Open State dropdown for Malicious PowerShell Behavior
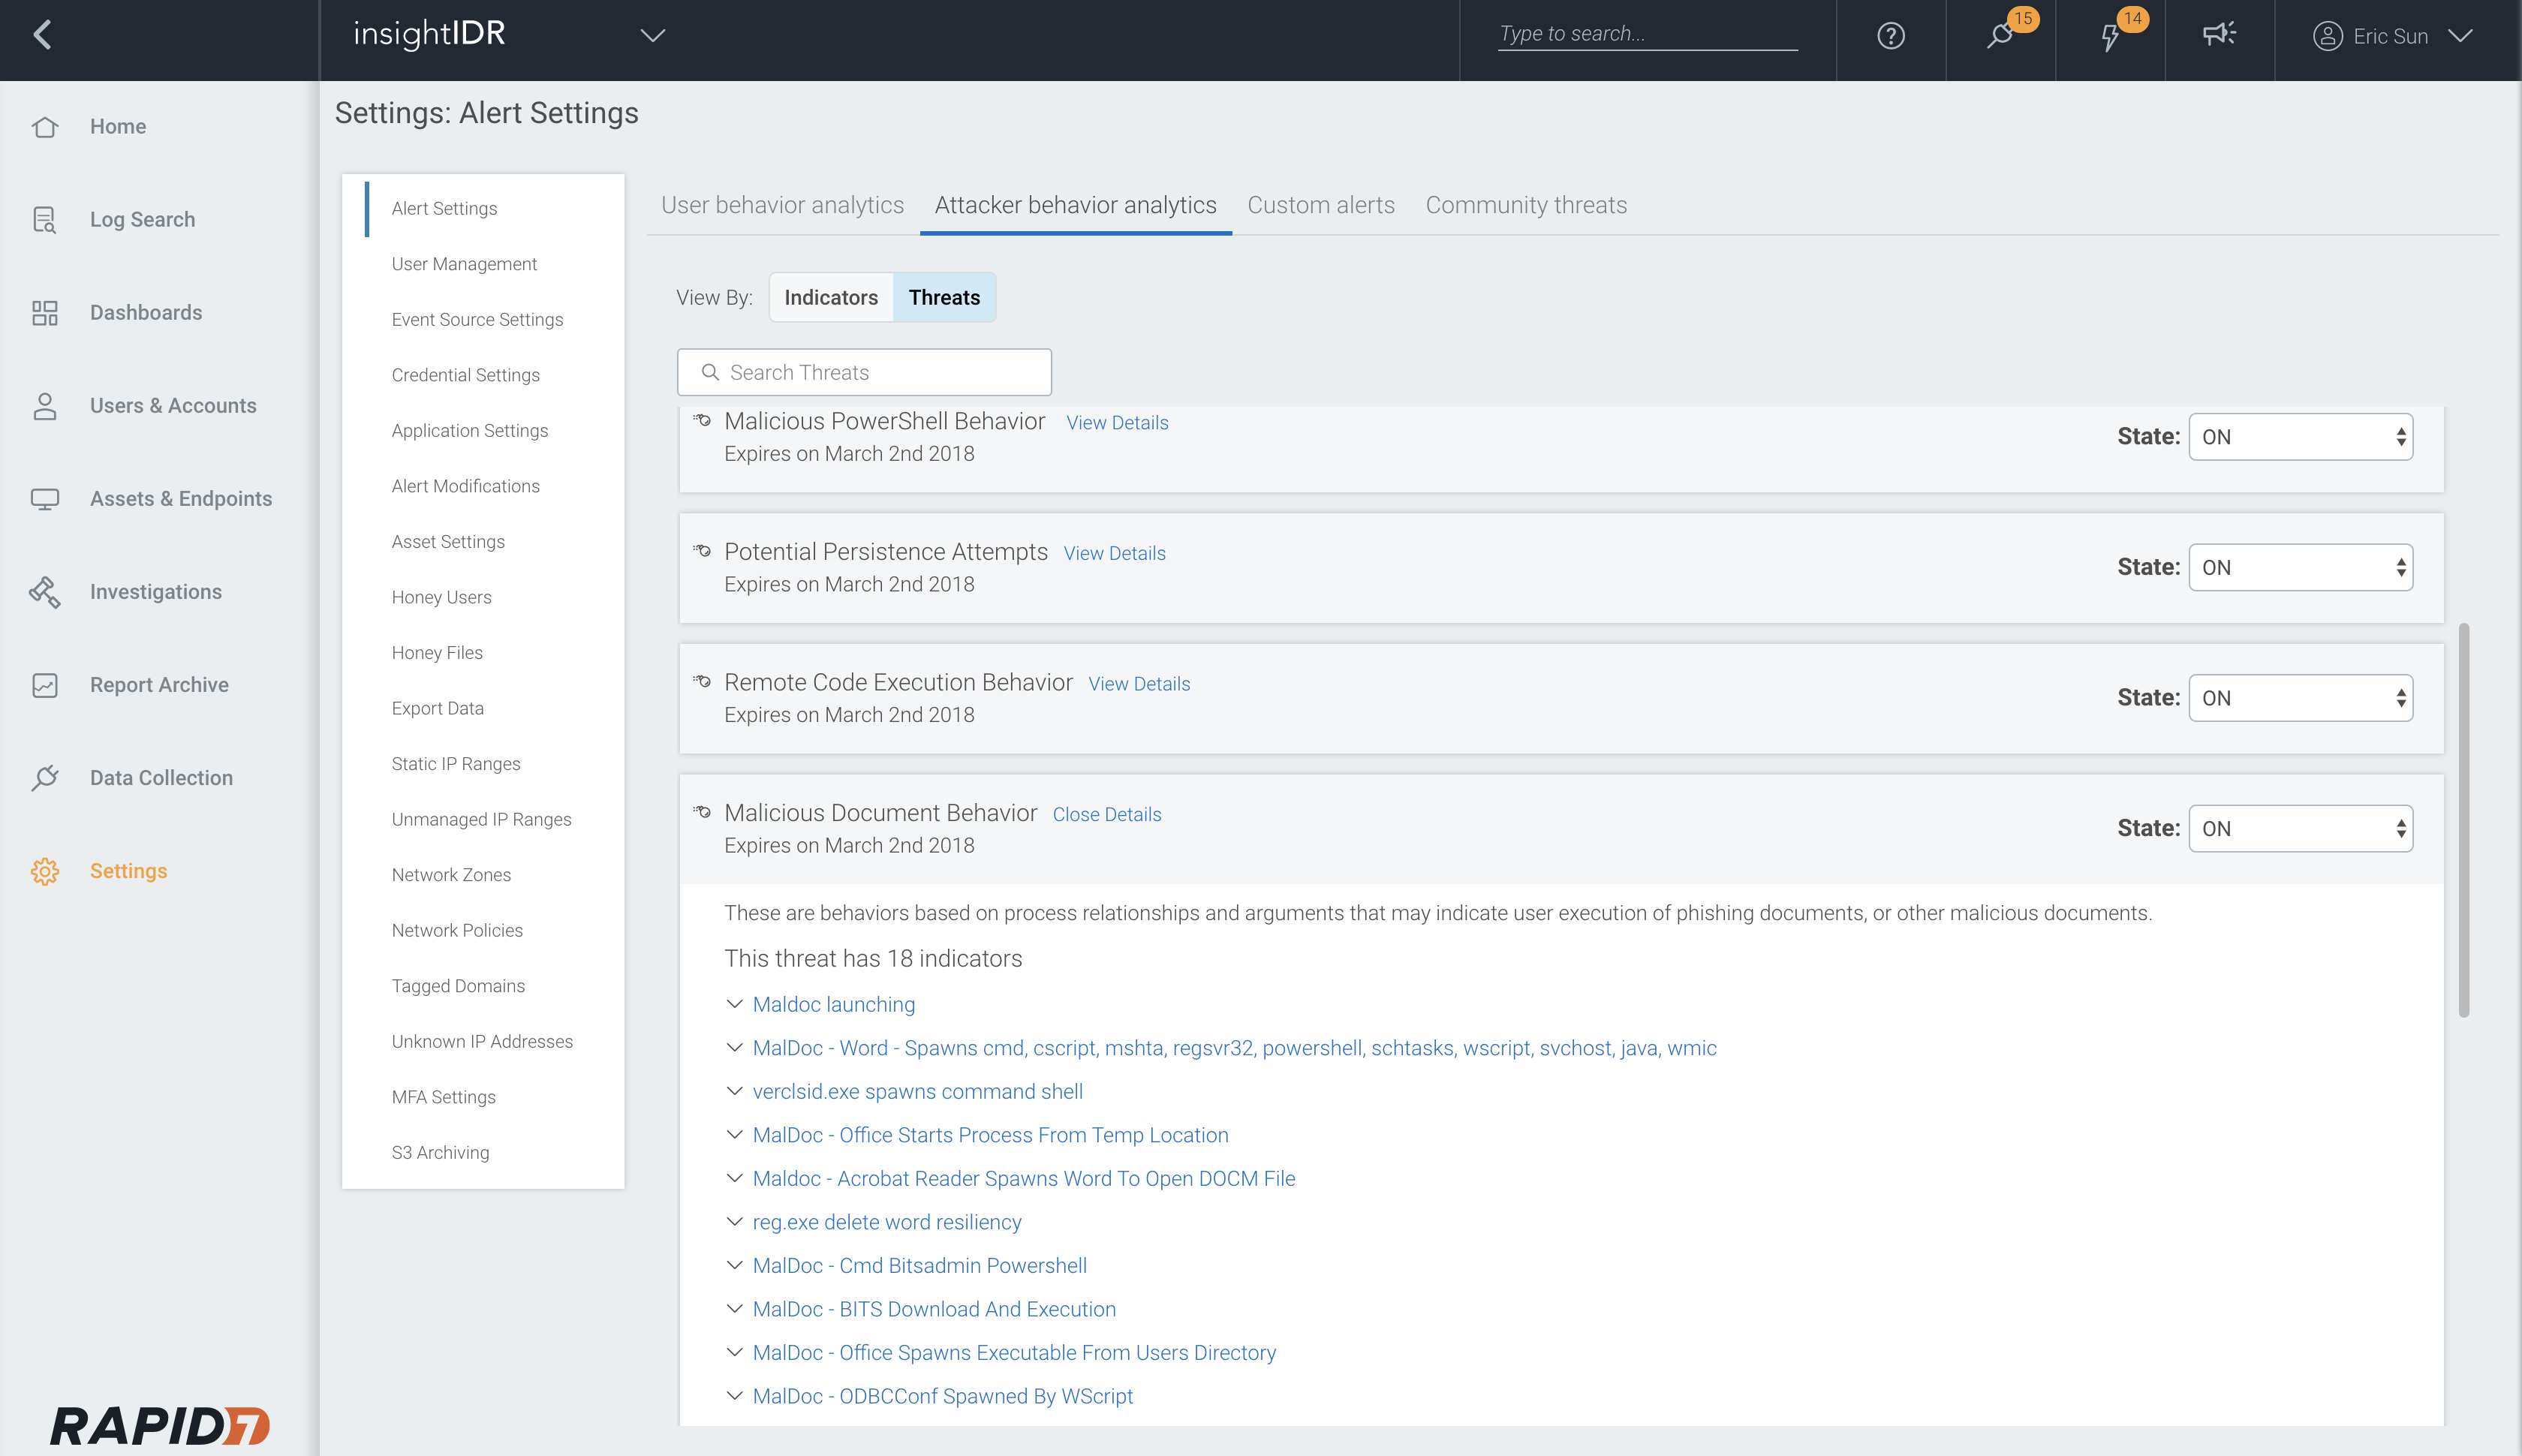The height and width of the screenshot is (1456, 2522). coord(2300,437)
